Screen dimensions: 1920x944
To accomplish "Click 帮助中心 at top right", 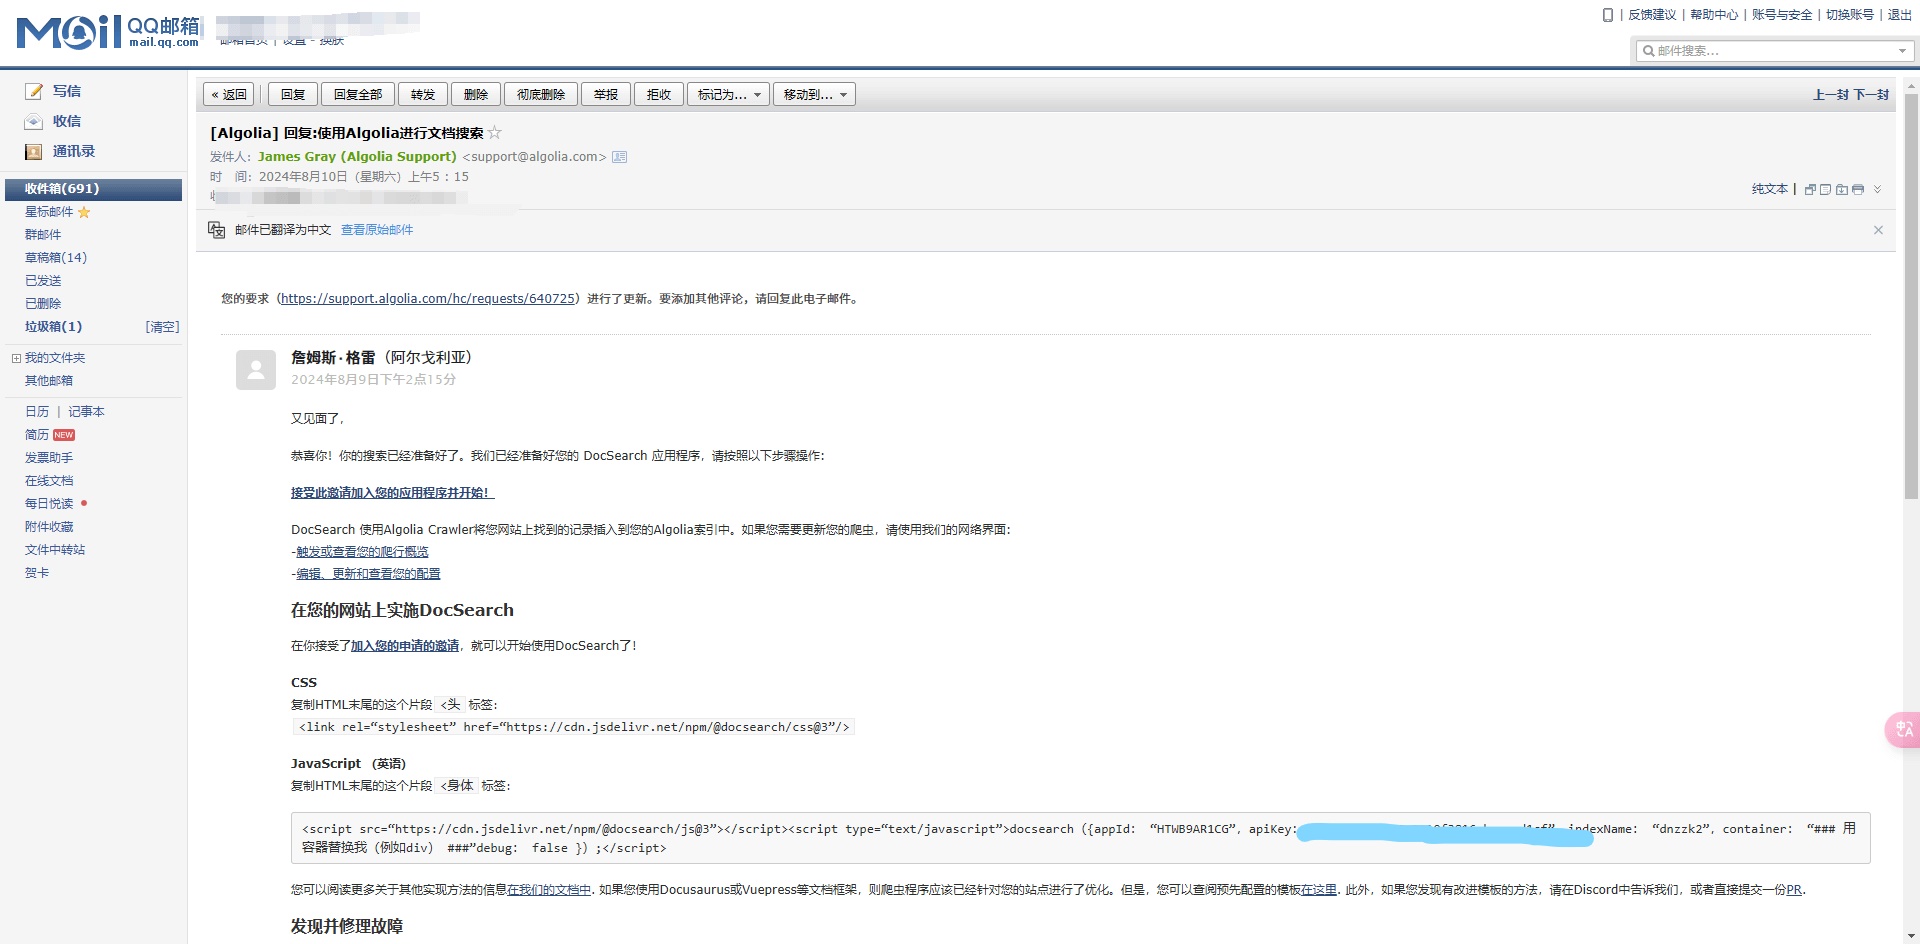I will 1714,15.
